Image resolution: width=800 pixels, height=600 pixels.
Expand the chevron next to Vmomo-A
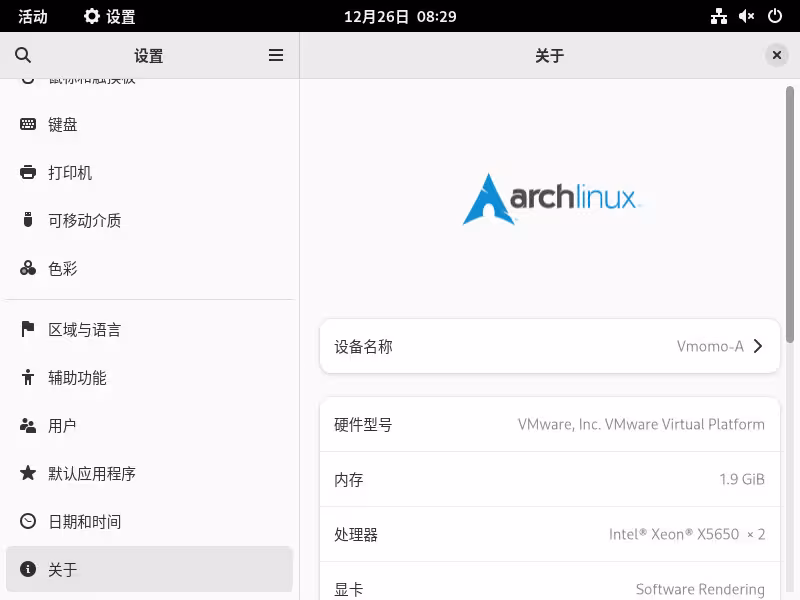pyautogui.click(x=758, y=346)
